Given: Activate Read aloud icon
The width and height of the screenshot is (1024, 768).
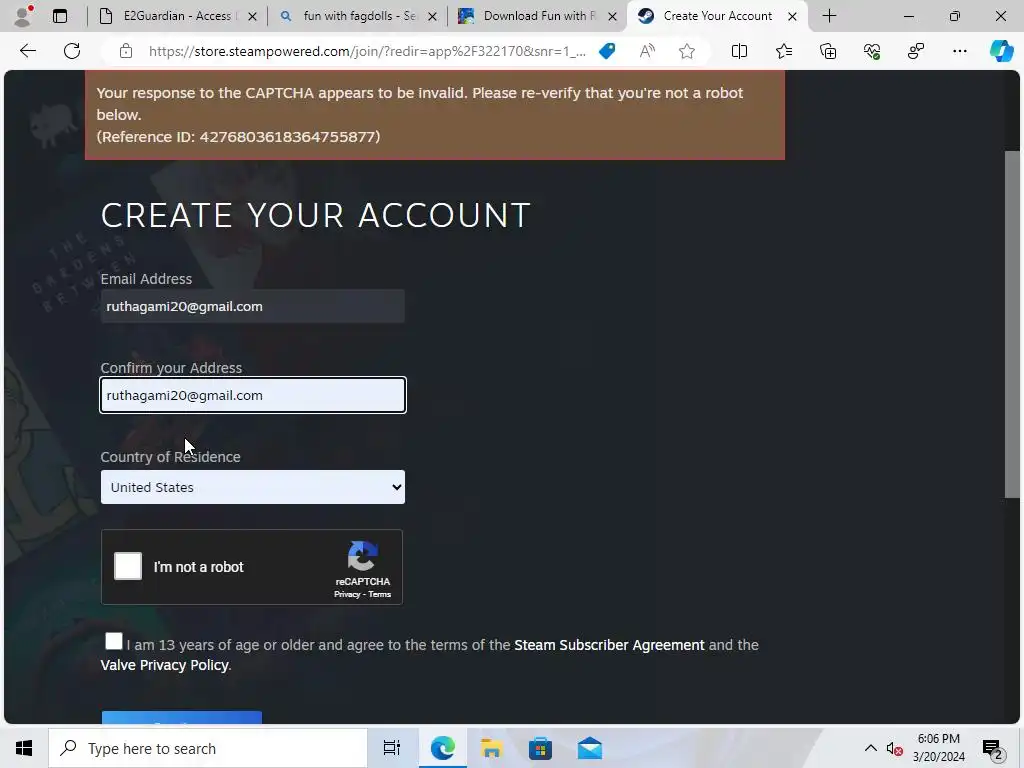Looking at the screenshot, I should pyautogui.click(x=647, y=51).
